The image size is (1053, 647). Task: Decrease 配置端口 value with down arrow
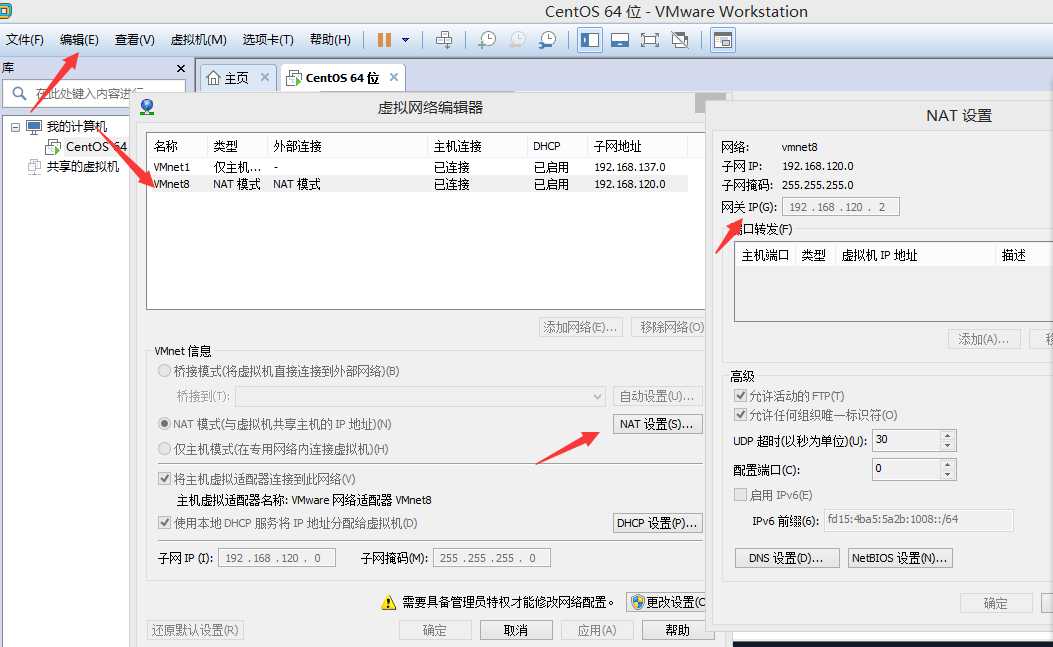coord(948,474)
